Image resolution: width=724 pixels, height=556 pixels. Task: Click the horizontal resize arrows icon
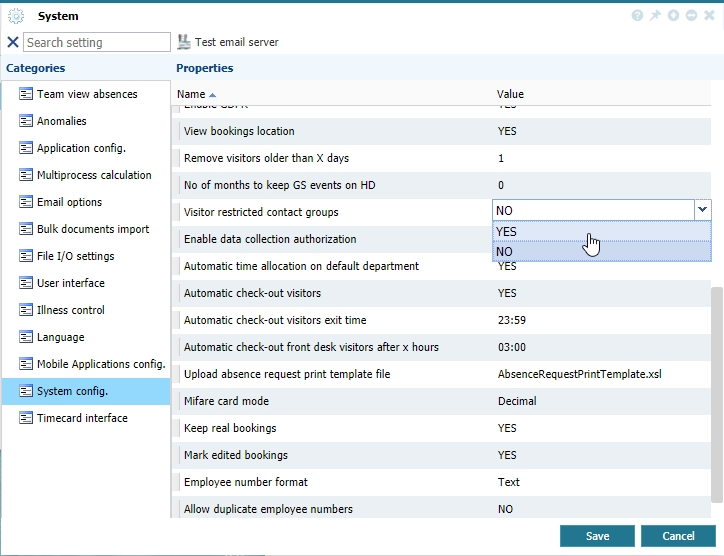691,16
